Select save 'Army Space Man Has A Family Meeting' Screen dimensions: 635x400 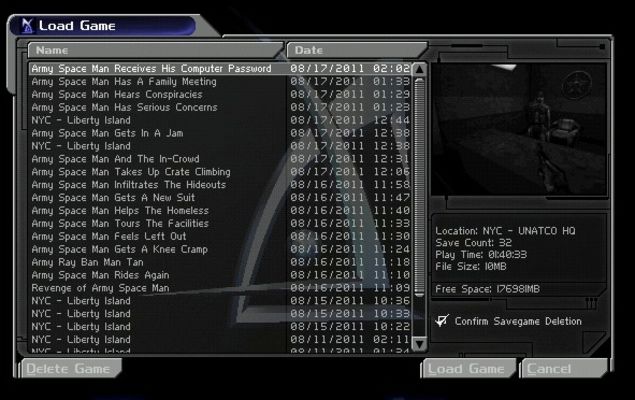pos(220,81)
